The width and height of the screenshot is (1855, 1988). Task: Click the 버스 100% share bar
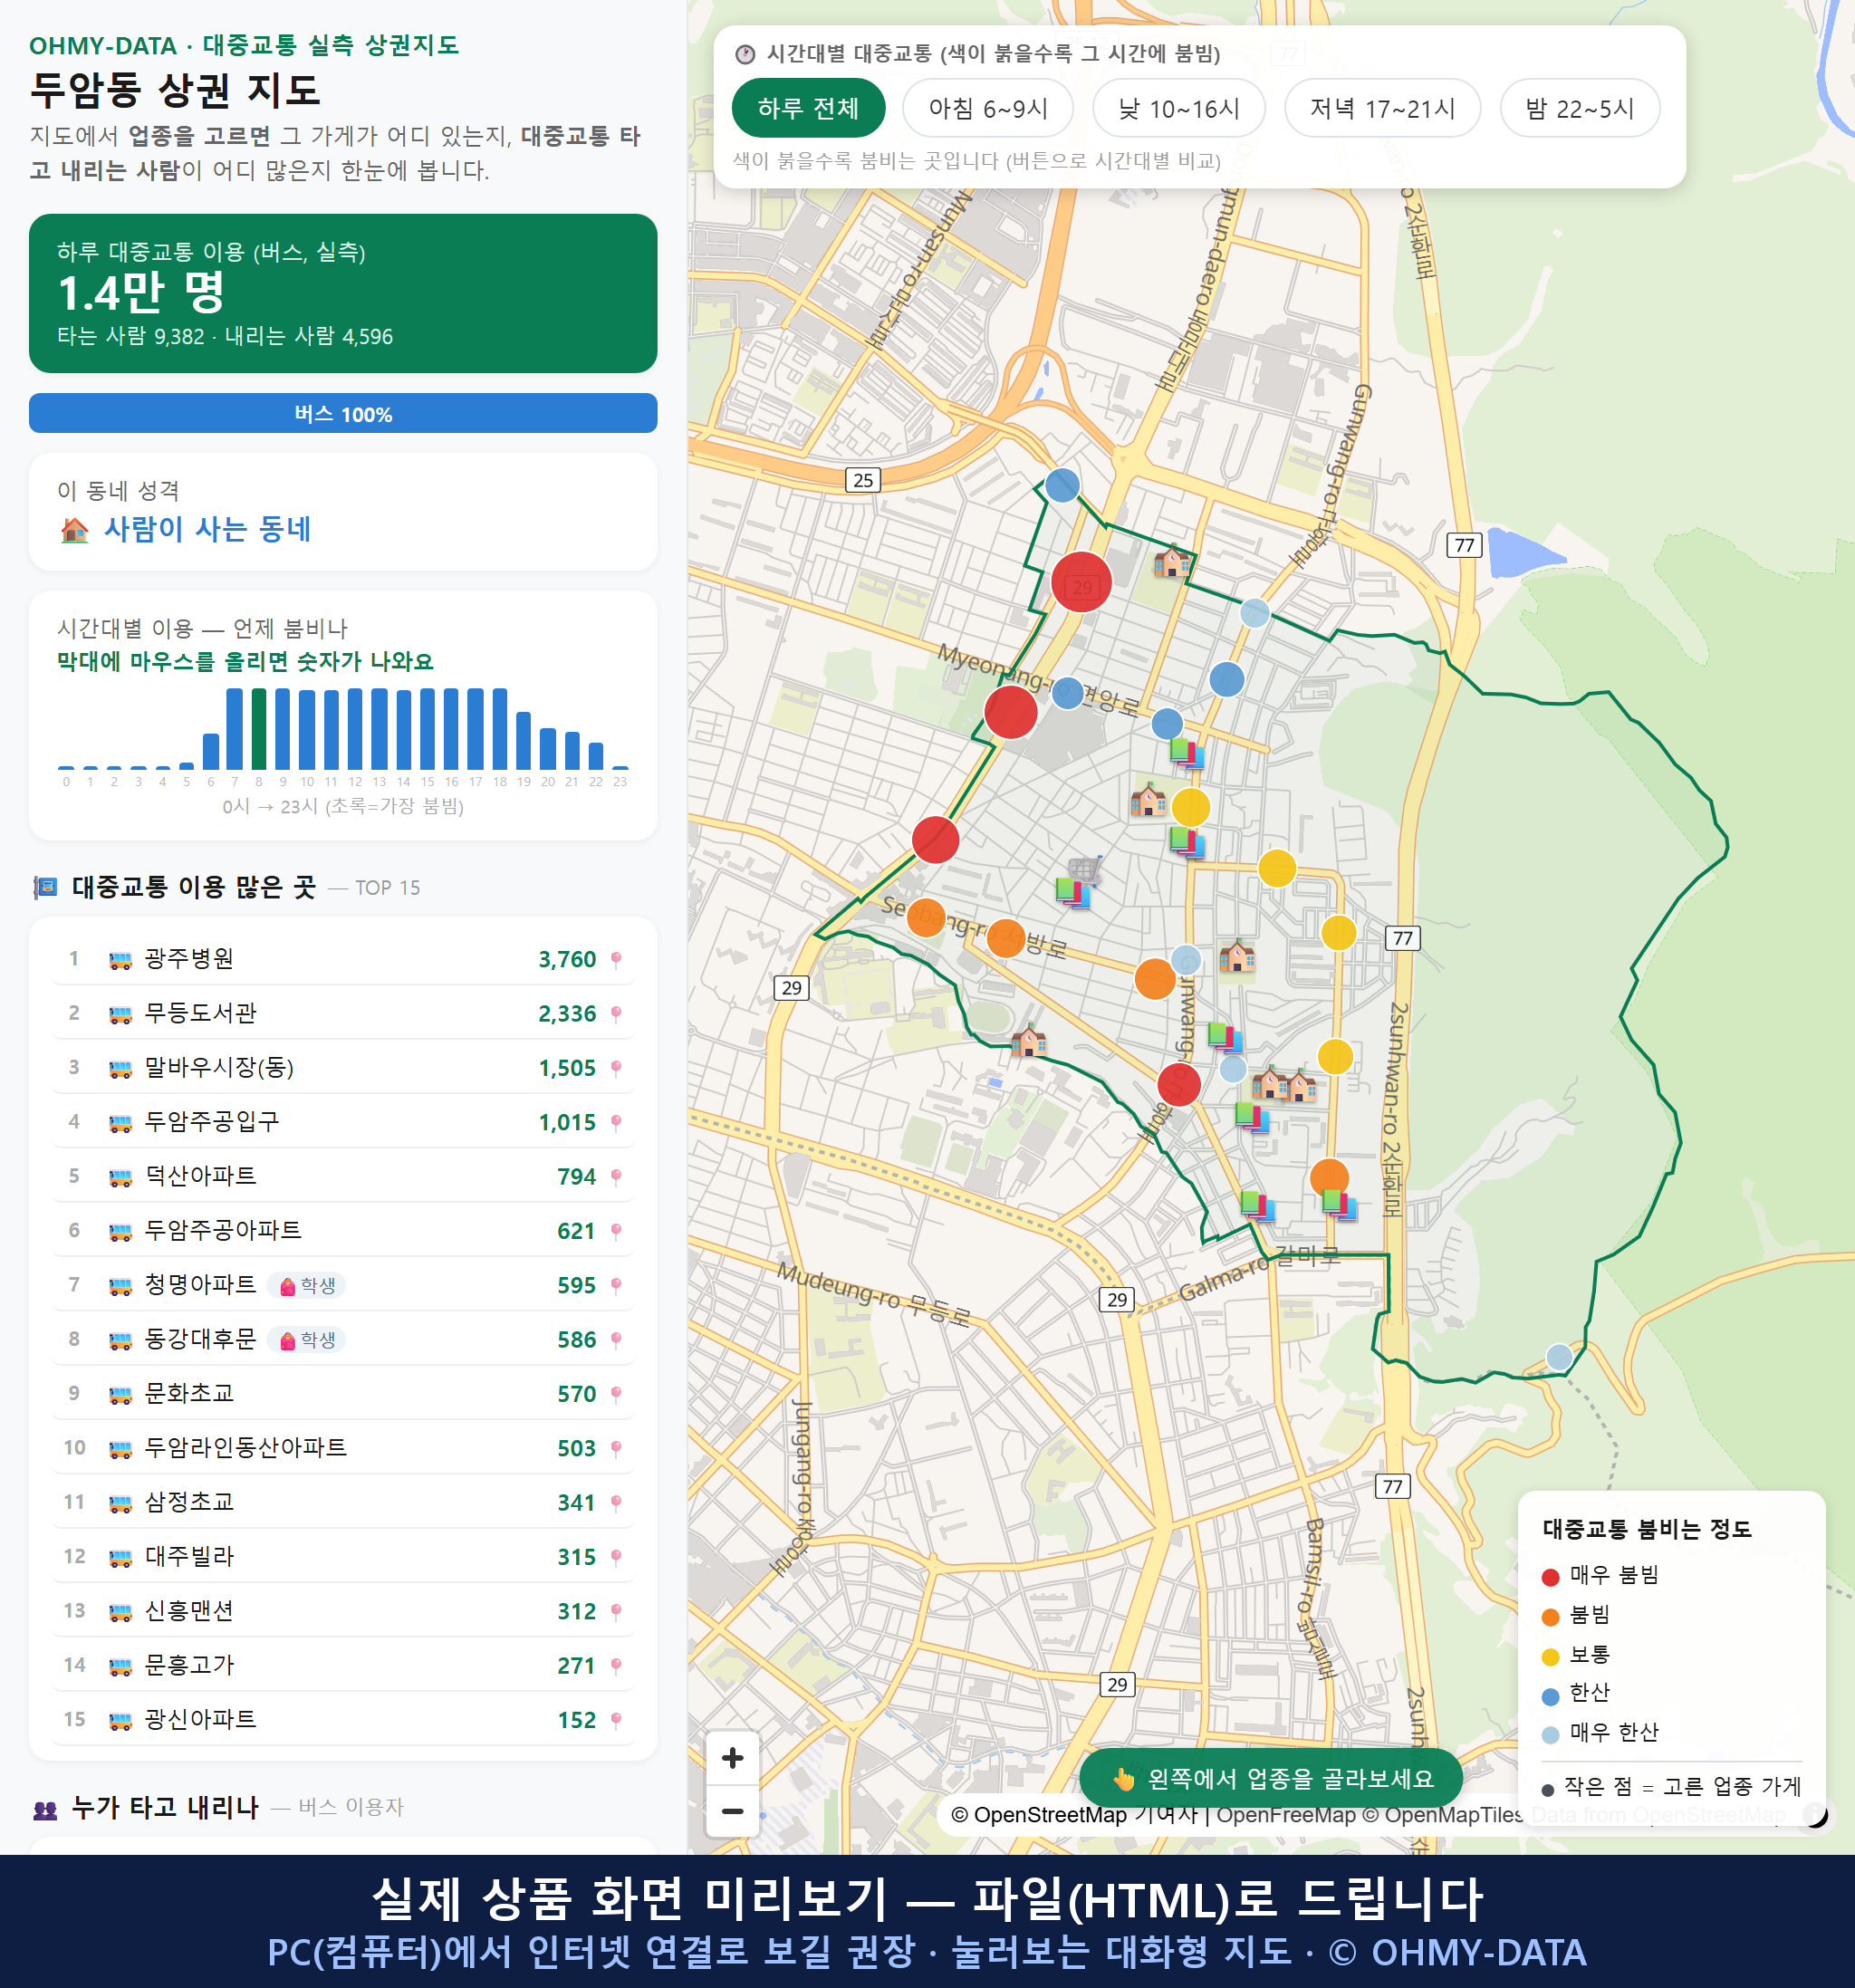(343, 414)
